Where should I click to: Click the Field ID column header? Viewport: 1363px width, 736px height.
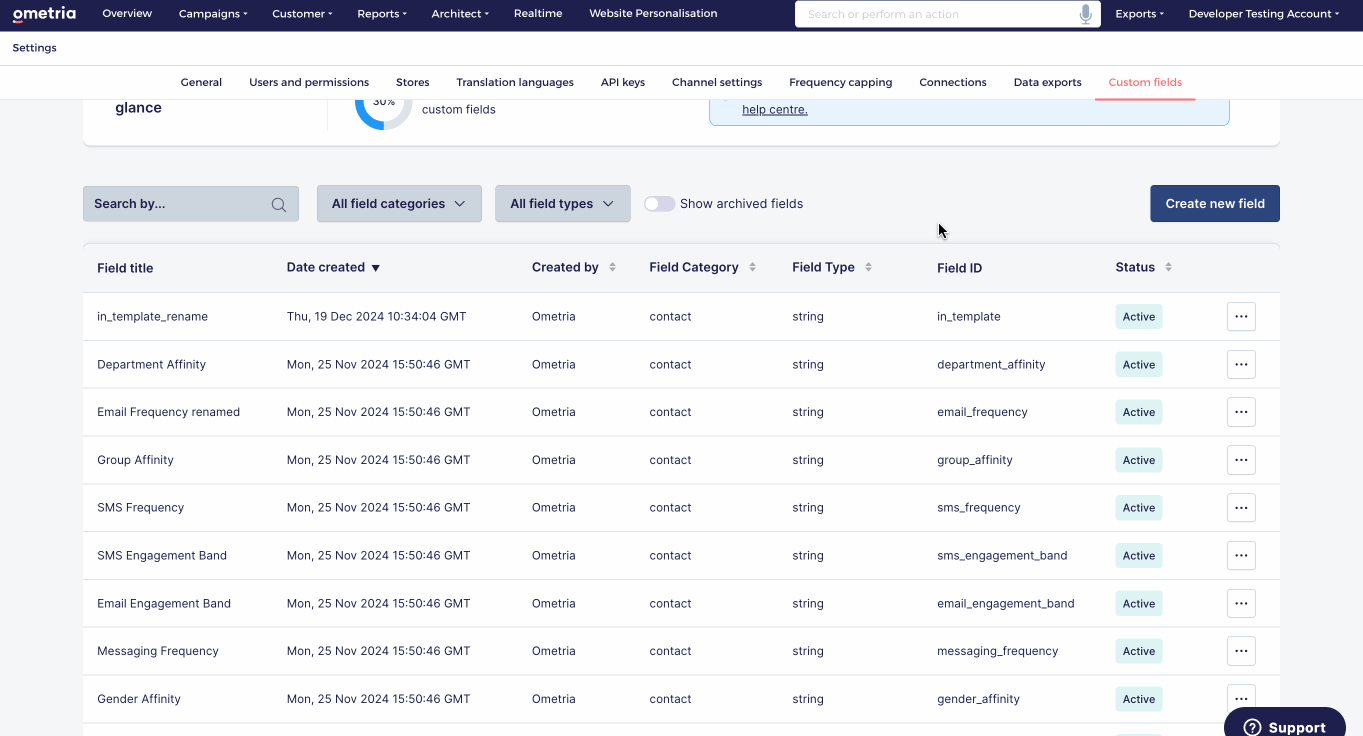[960, 268]
